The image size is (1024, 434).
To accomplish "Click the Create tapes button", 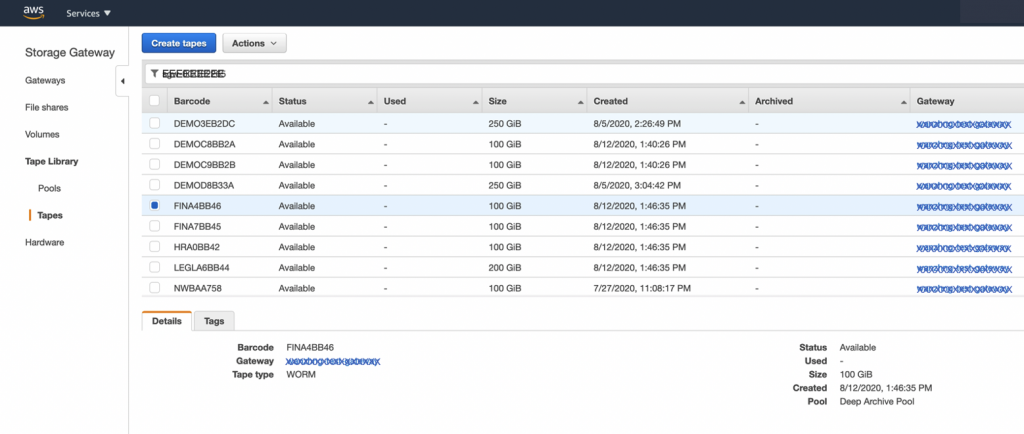I will coord(179,43).
